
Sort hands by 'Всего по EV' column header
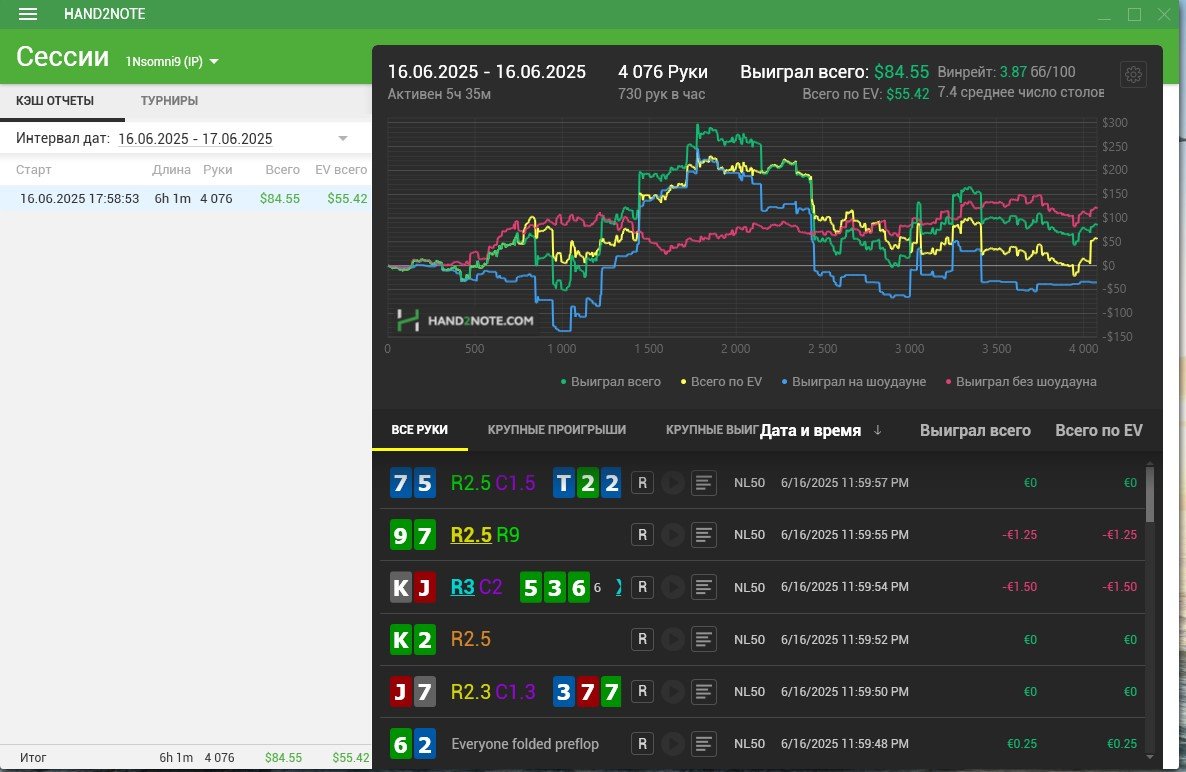coord(1098,430)
